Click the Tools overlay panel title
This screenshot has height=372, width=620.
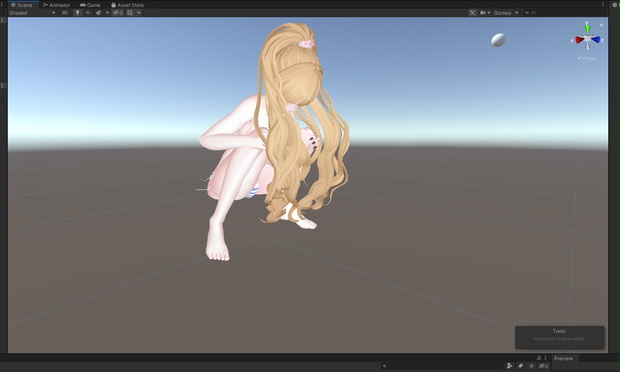click(x=559, y=331)
